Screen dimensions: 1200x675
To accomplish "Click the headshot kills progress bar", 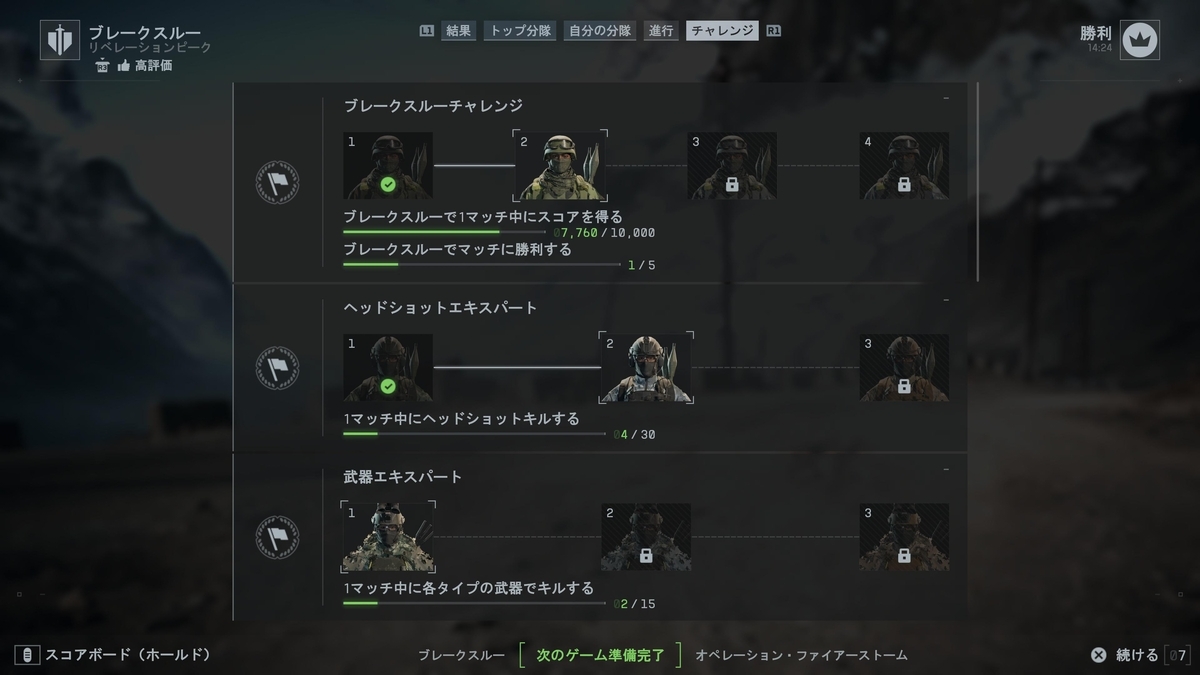I will [x=474, y=434].
